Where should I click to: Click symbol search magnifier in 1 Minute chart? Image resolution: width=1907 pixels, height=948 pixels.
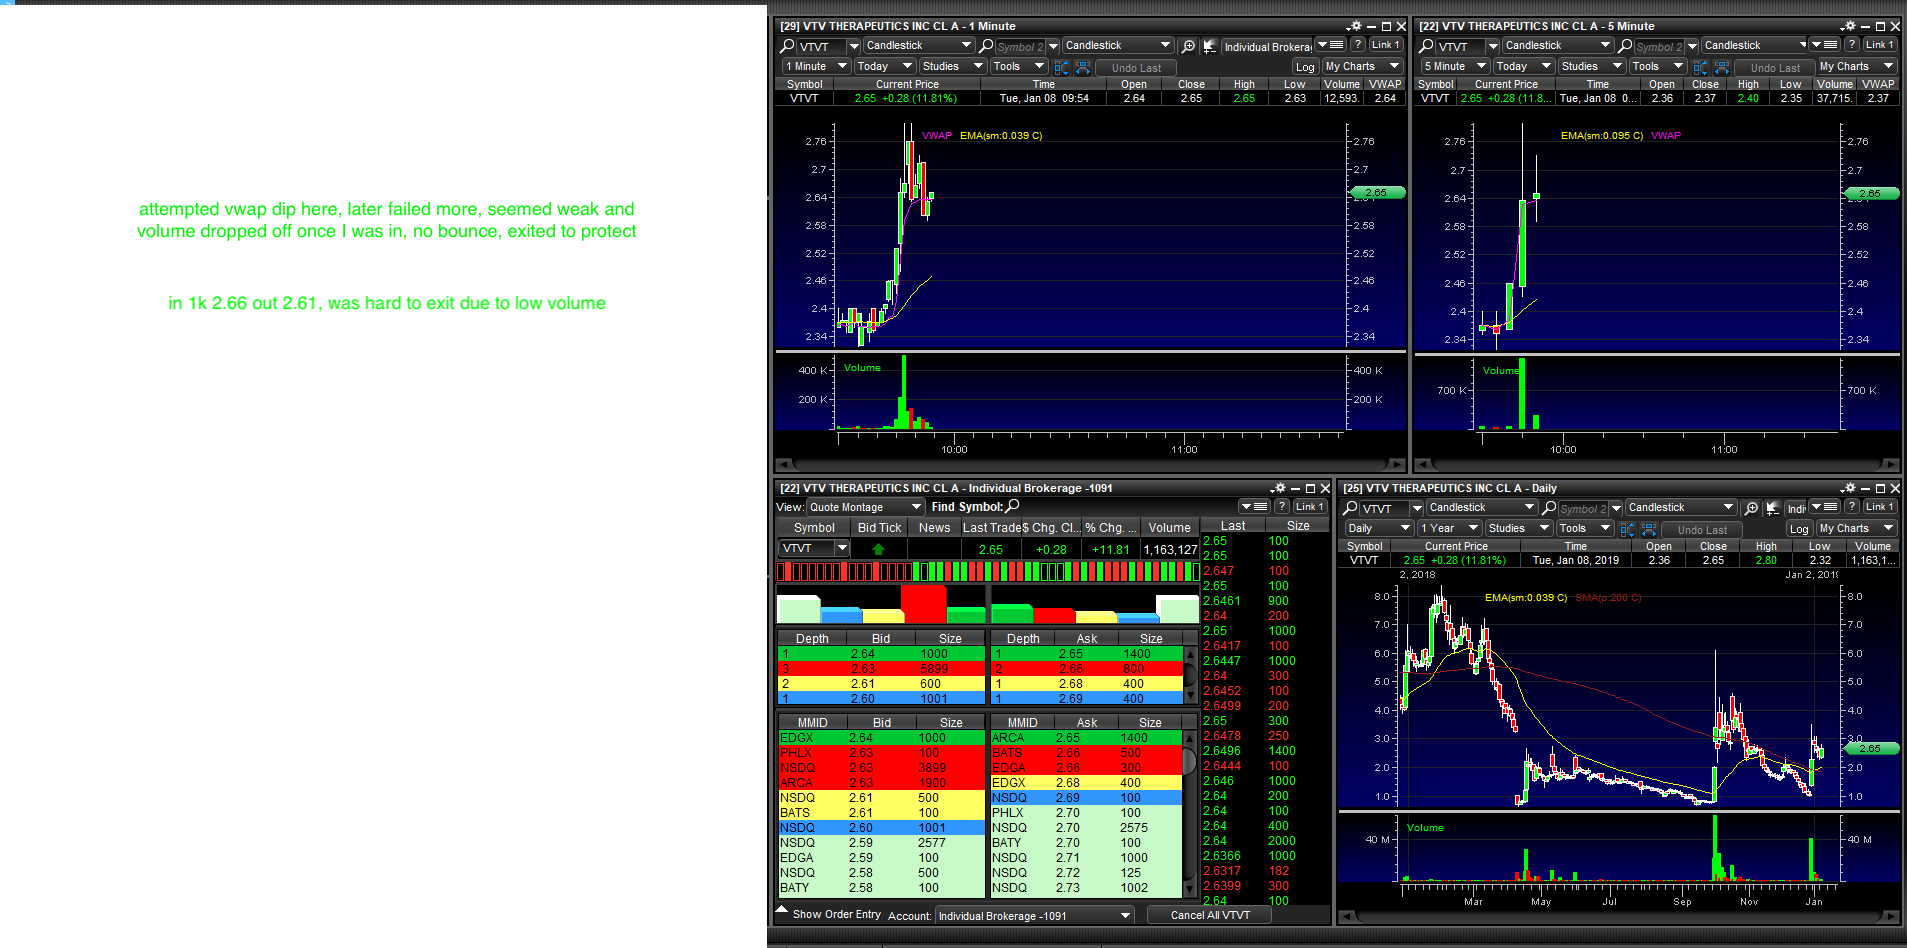pos(788,46)
